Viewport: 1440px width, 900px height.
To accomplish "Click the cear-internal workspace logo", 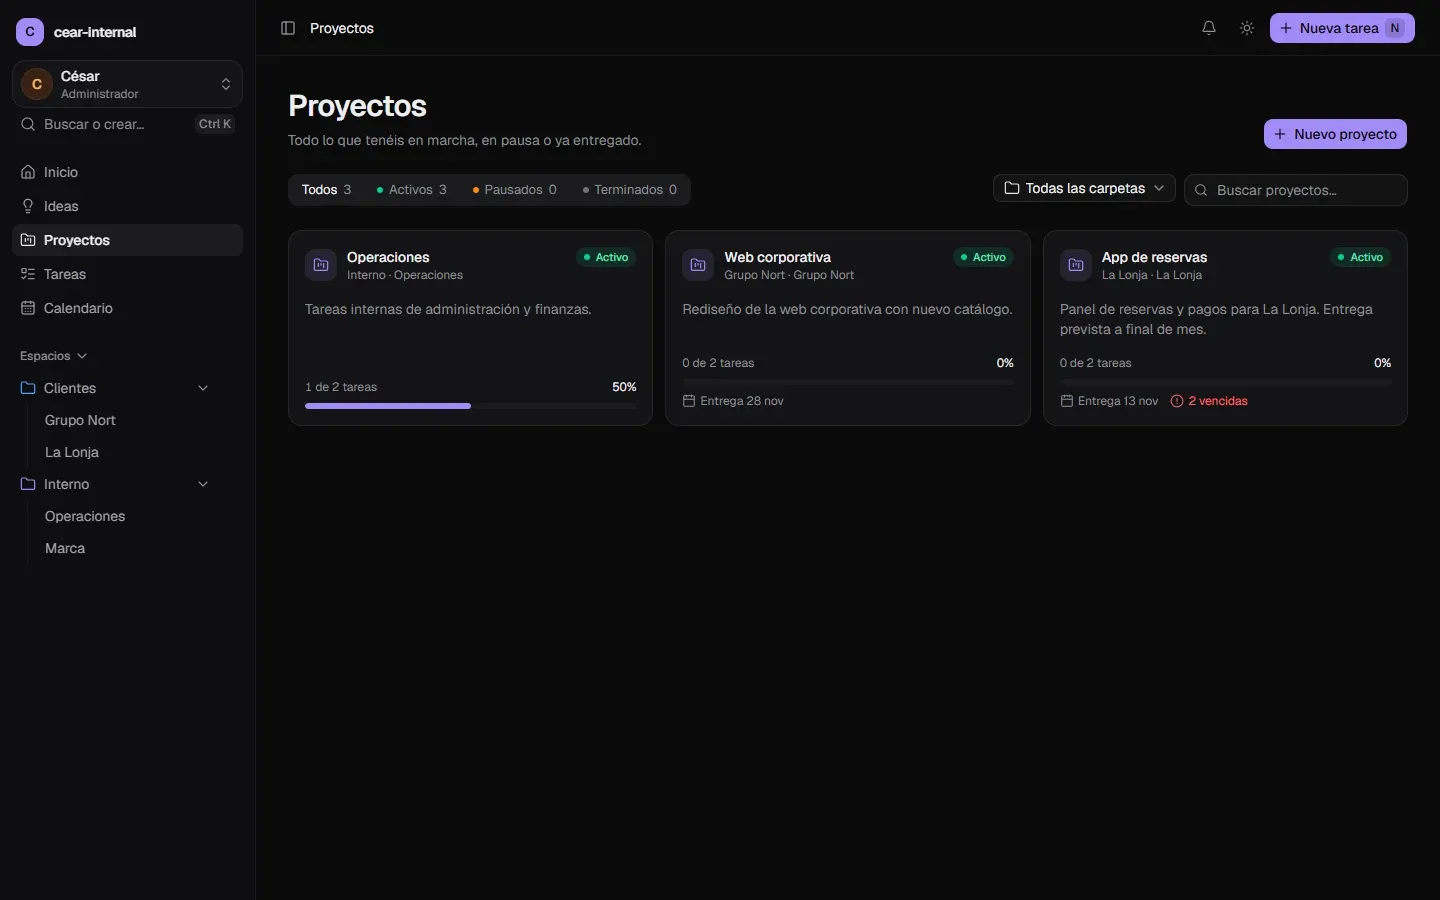I will pos(30,32).
